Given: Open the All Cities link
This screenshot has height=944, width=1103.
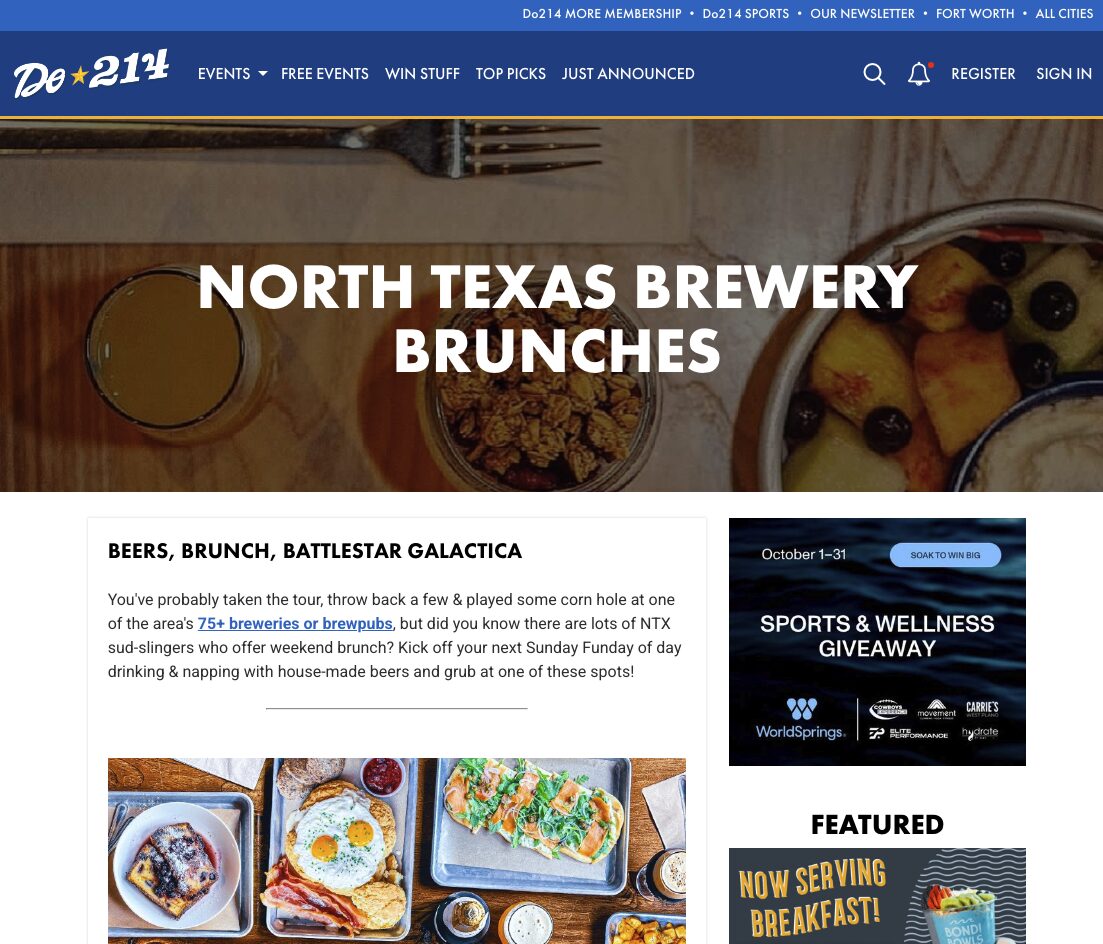Looking at the screenshot, I should (x=1064, y=14).
